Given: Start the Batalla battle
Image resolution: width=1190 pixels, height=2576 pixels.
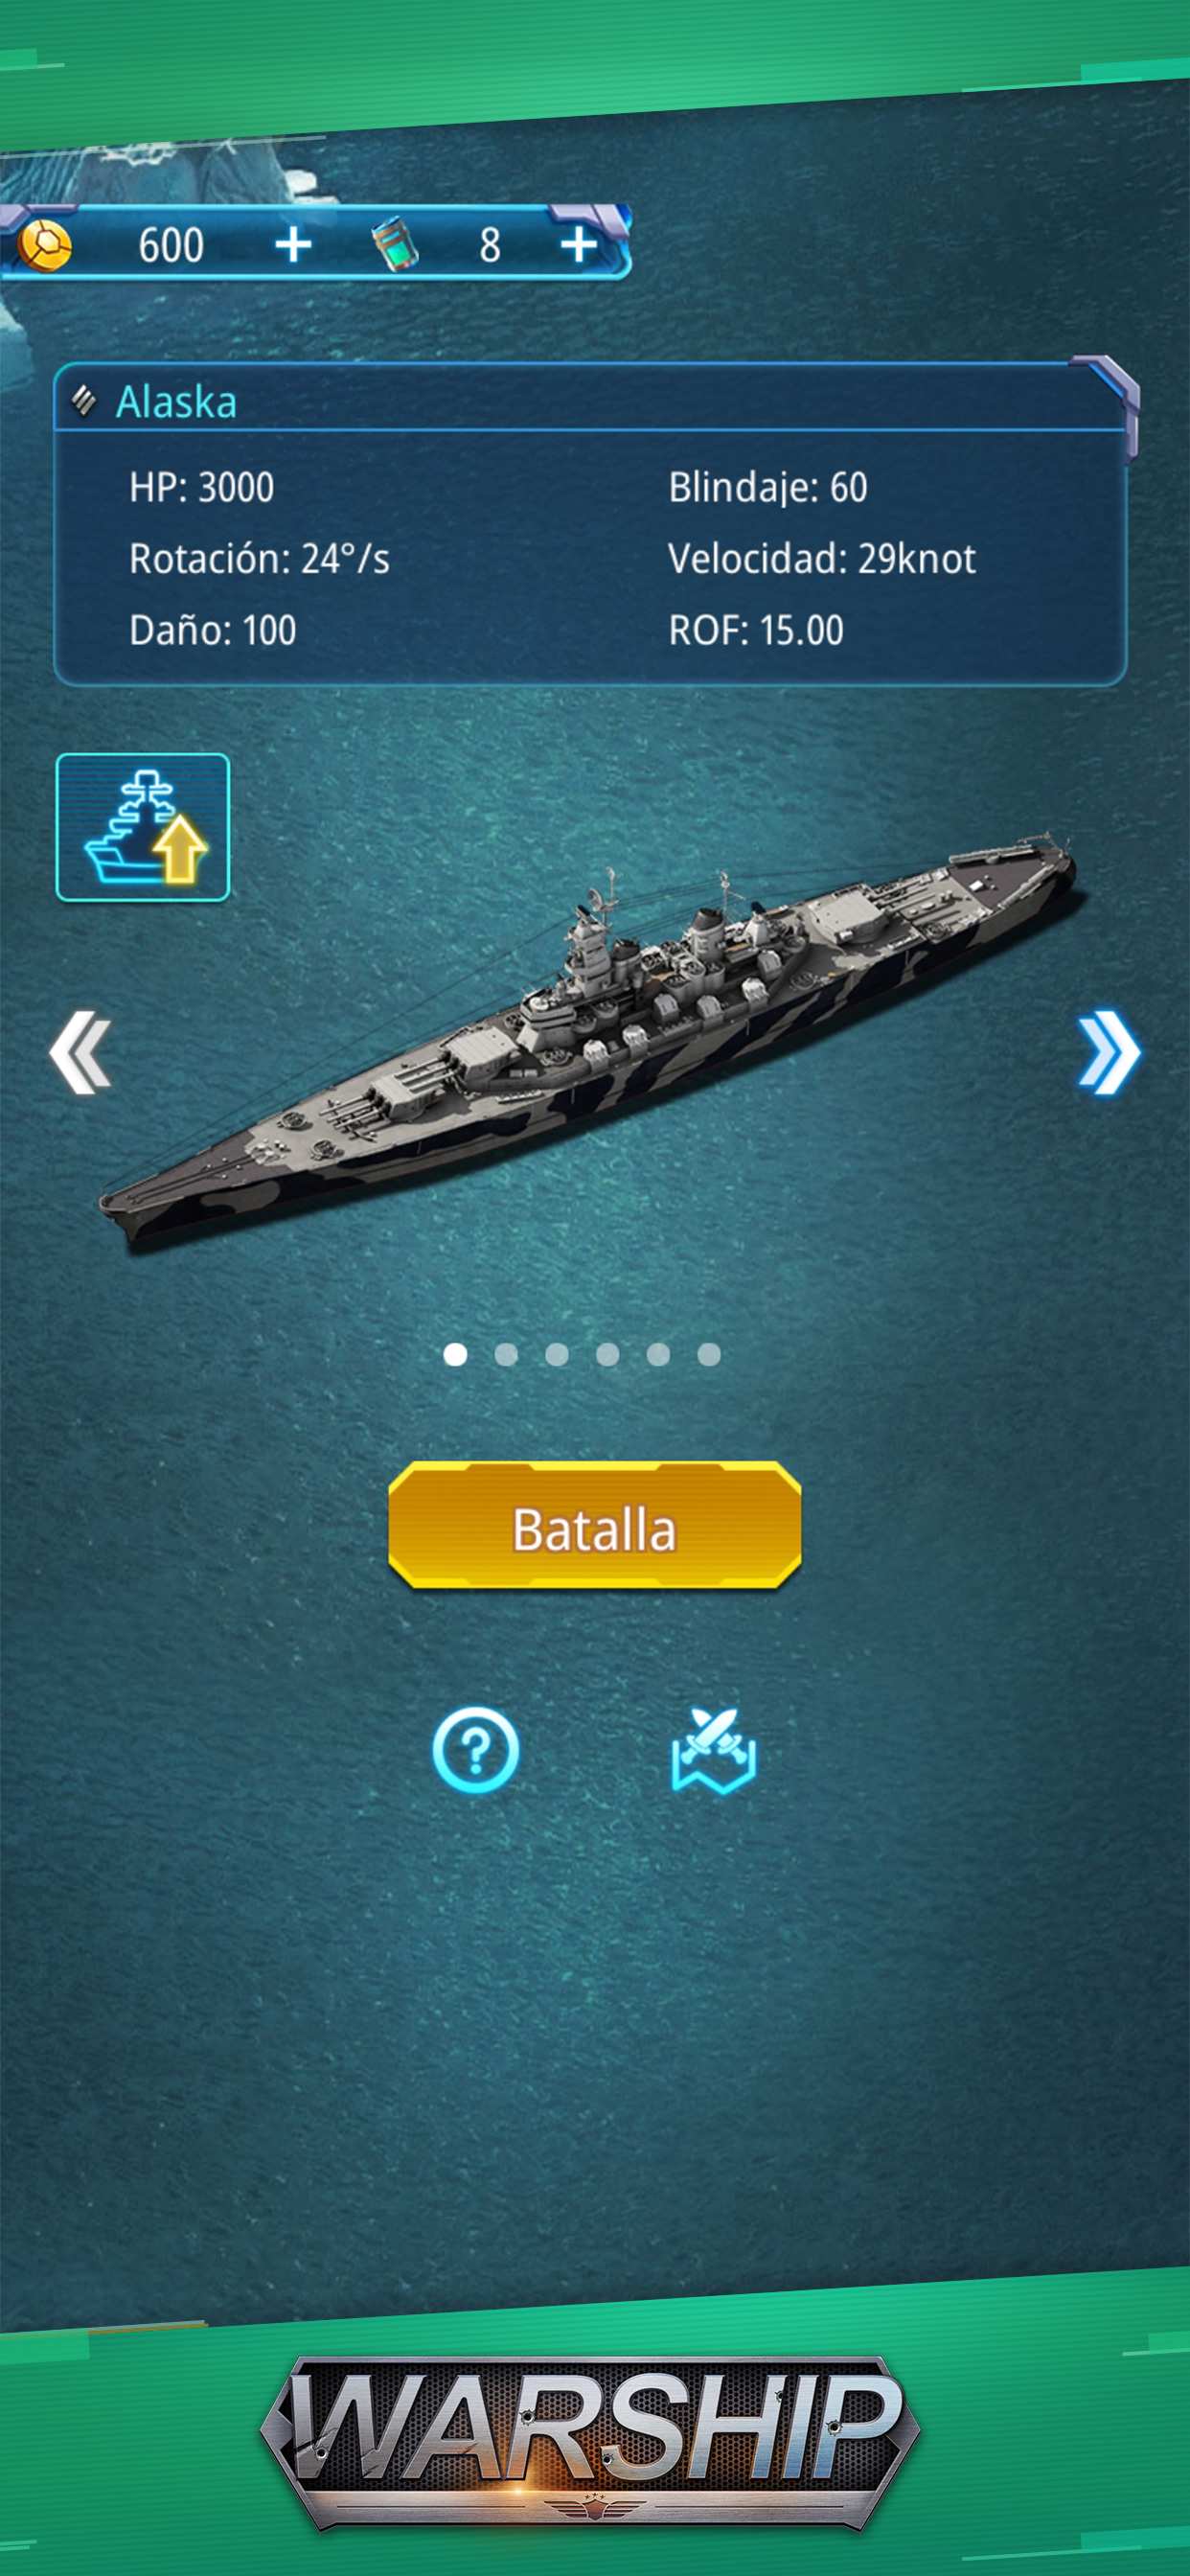Looking at the screenshot, I should [595, 1526].
